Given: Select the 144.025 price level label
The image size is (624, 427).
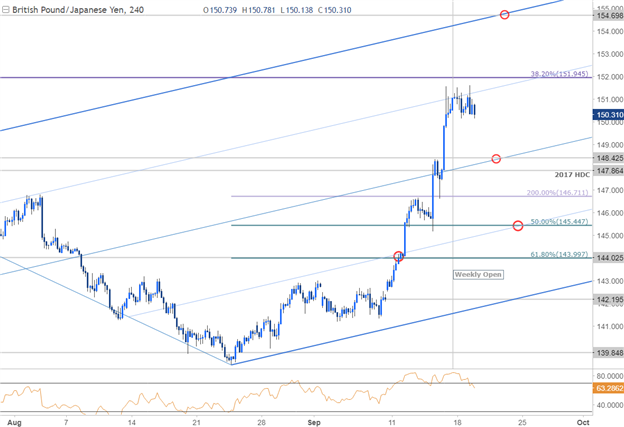Looking at the screenshot, I should (608, 257).
